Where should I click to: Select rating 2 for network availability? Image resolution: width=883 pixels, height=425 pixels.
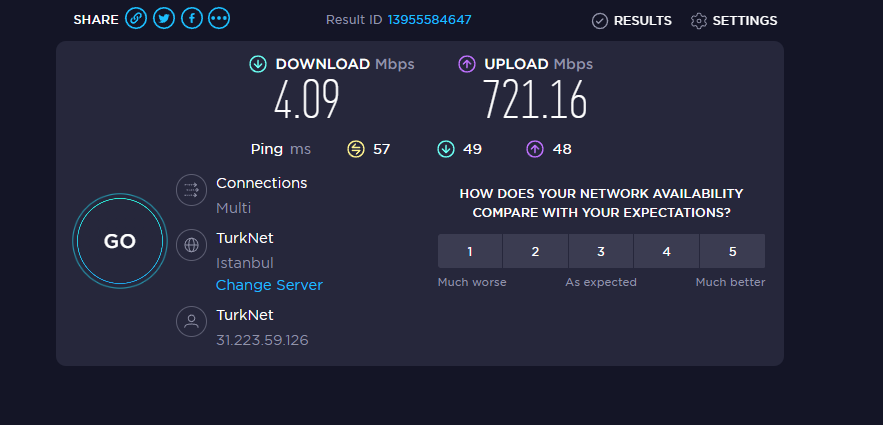(x=536, y=251)
